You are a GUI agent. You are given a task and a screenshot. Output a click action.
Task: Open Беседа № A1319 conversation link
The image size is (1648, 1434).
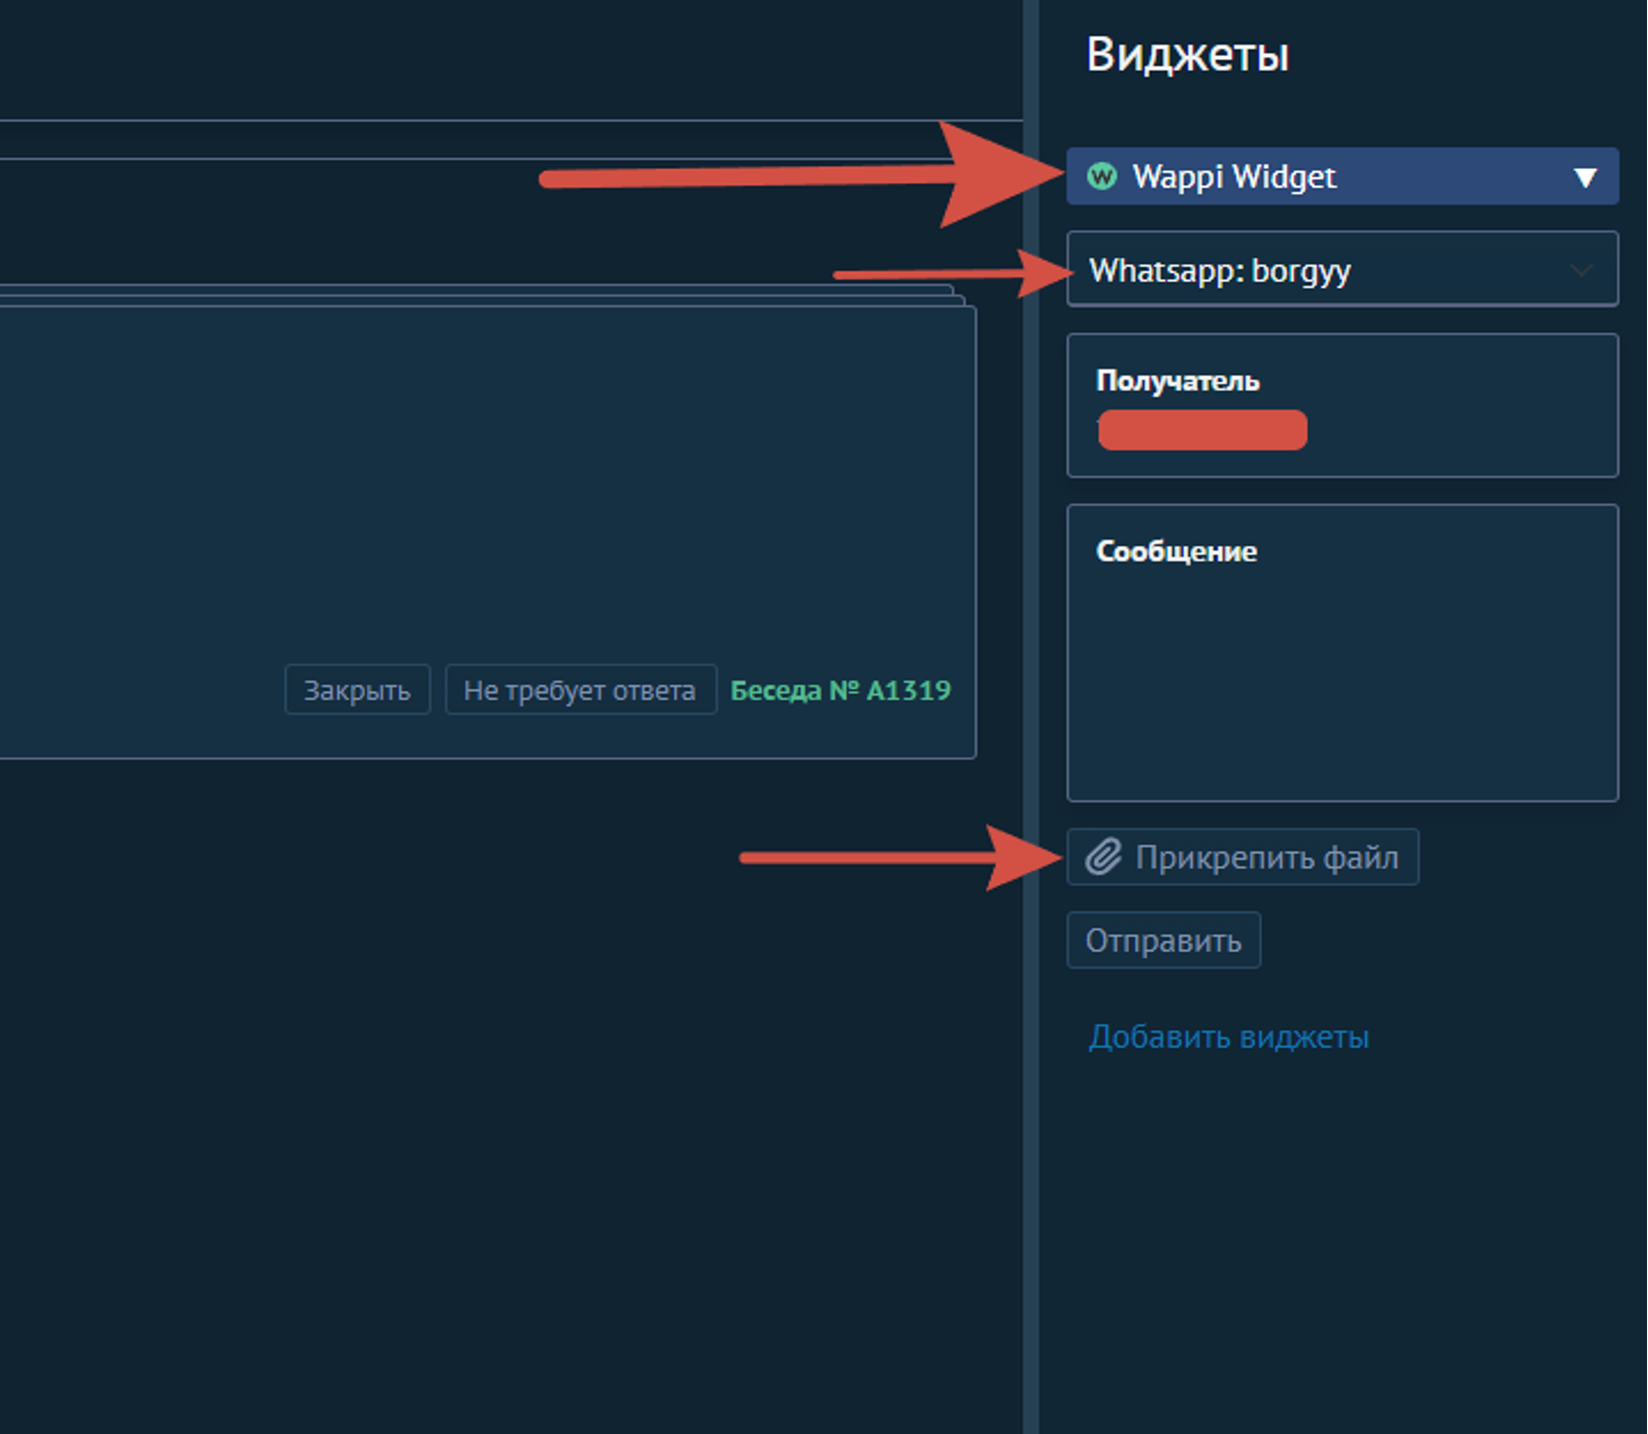(840, 690)
